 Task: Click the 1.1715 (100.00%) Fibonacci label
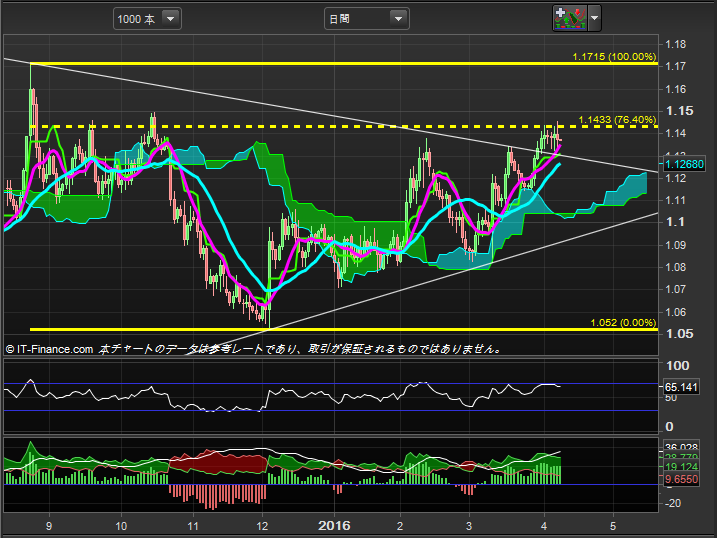[x=614, y=57]
